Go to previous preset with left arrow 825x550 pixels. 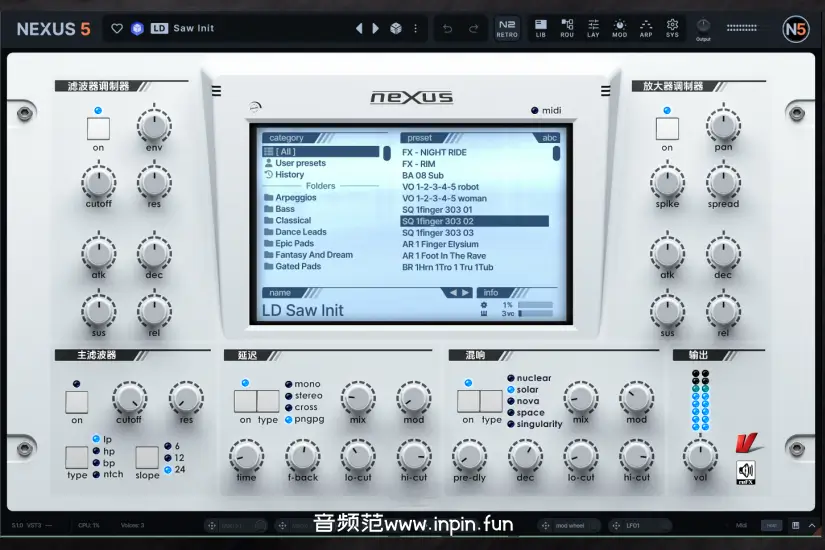tap(359, 28)
